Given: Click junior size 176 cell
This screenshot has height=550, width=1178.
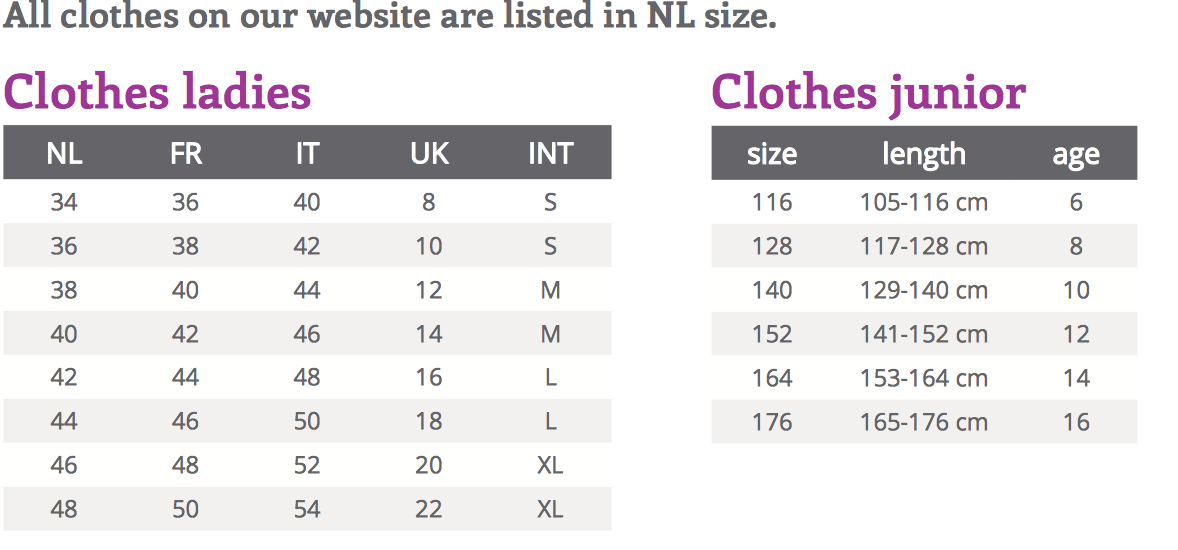Looking at the screenshot, I should pyautogui.click(x=772, y=422).
